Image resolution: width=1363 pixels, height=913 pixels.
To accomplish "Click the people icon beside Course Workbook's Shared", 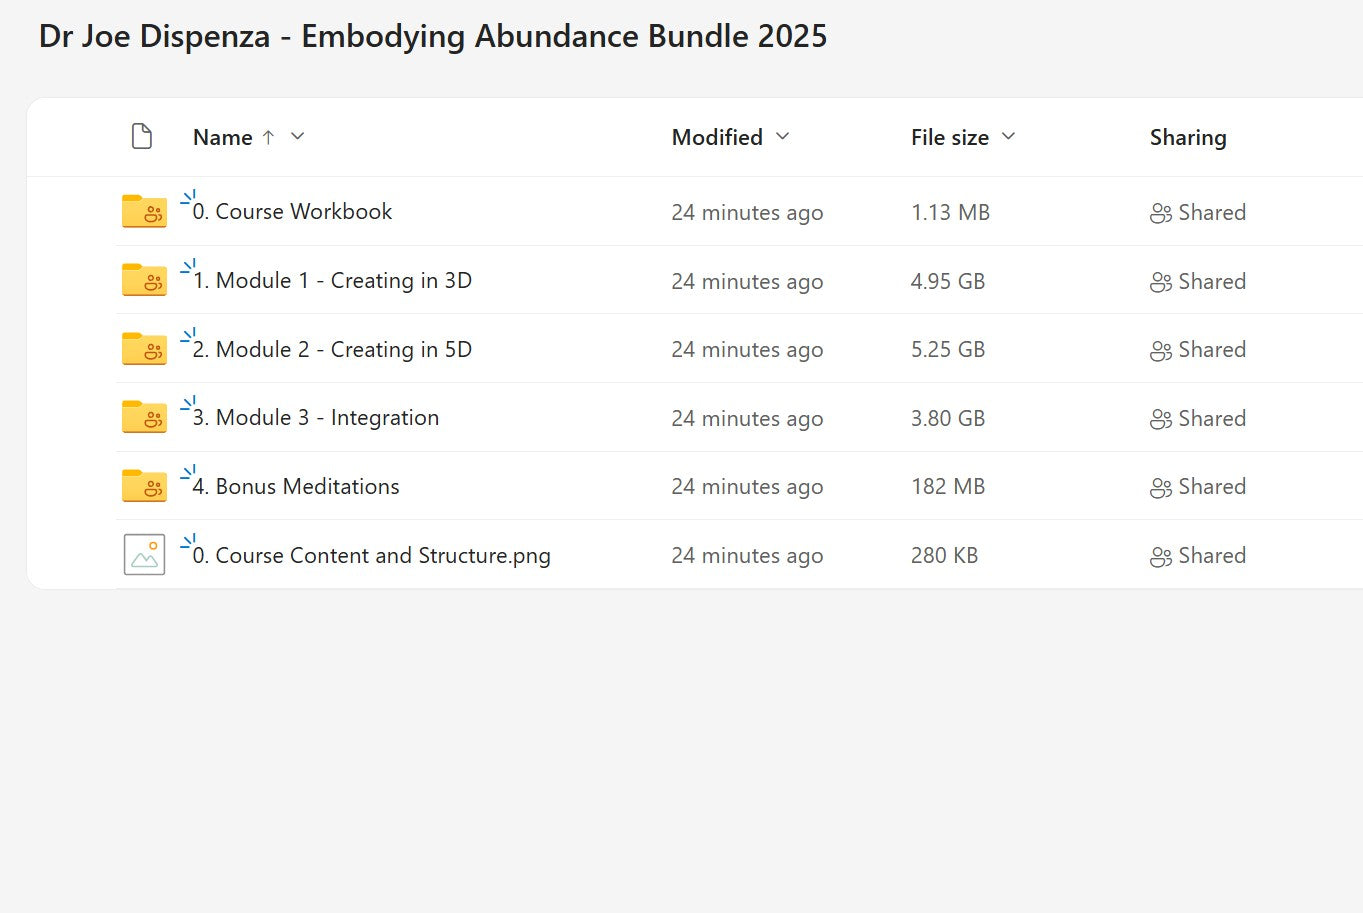I will pos(1160,213).
